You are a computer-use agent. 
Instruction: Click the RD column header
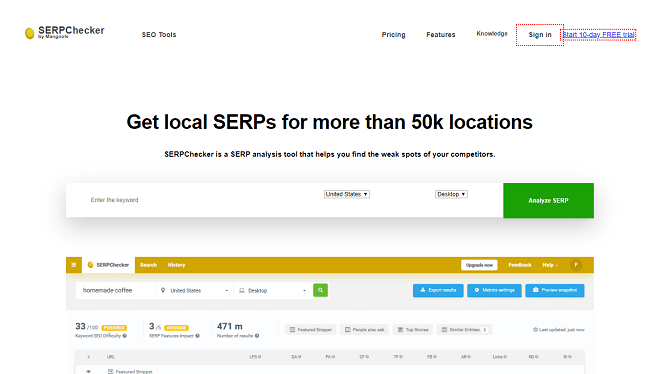(x=534, y=357)
